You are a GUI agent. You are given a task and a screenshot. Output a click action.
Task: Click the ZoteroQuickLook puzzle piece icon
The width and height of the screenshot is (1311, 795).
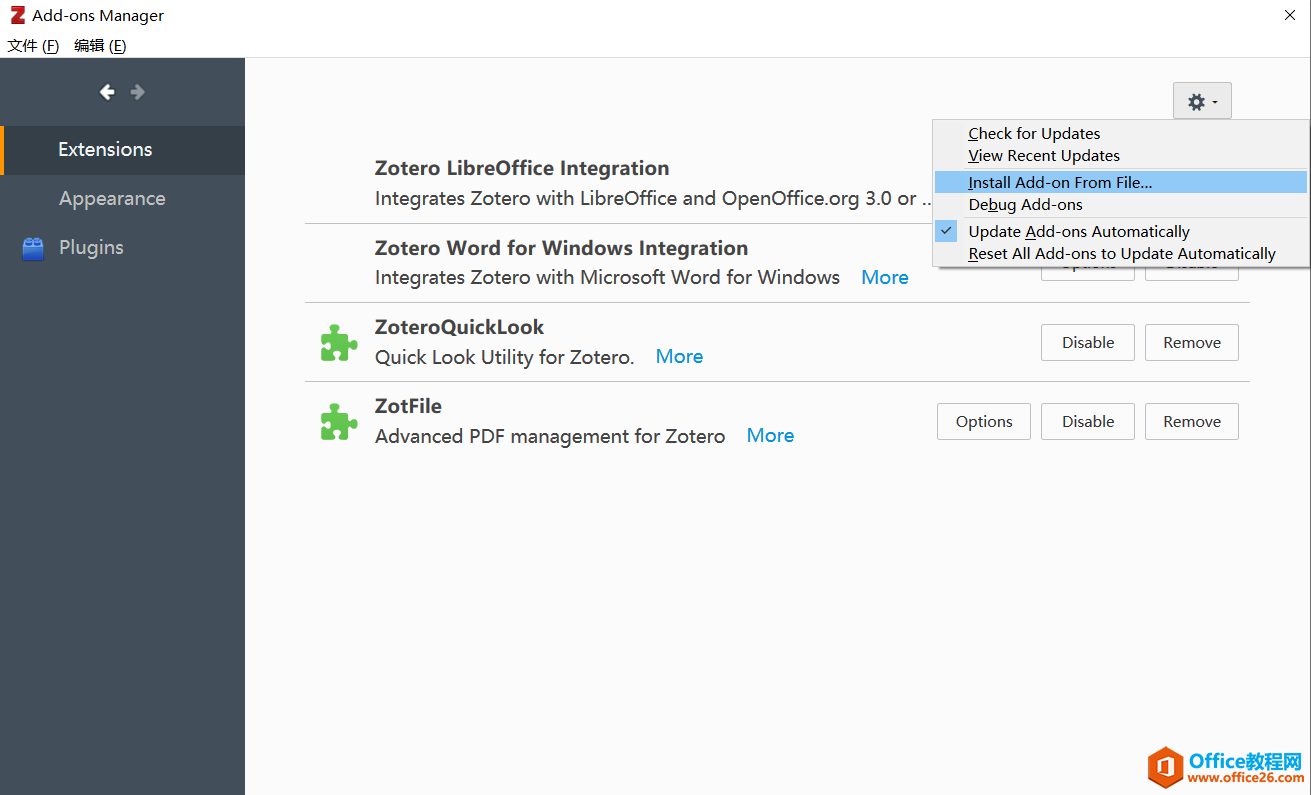click(x=338, y=342)
